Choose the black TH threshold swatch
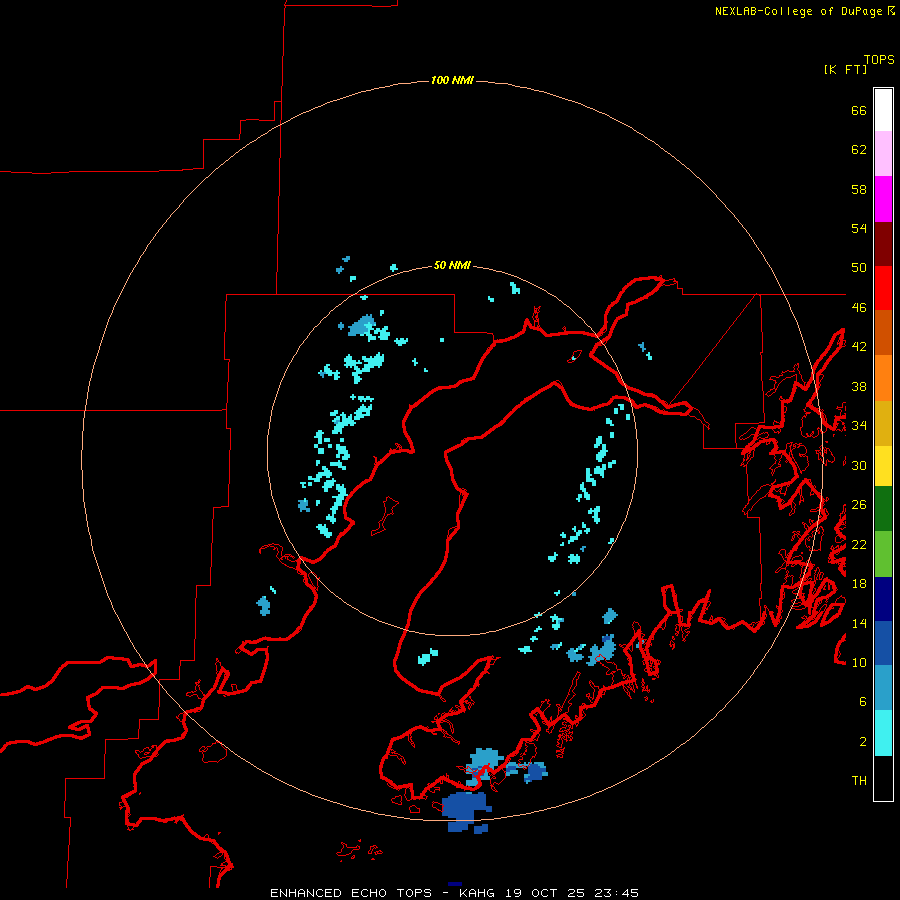Image resolution: width=900 pixels, height=900 pixels. tap(883, 778)
